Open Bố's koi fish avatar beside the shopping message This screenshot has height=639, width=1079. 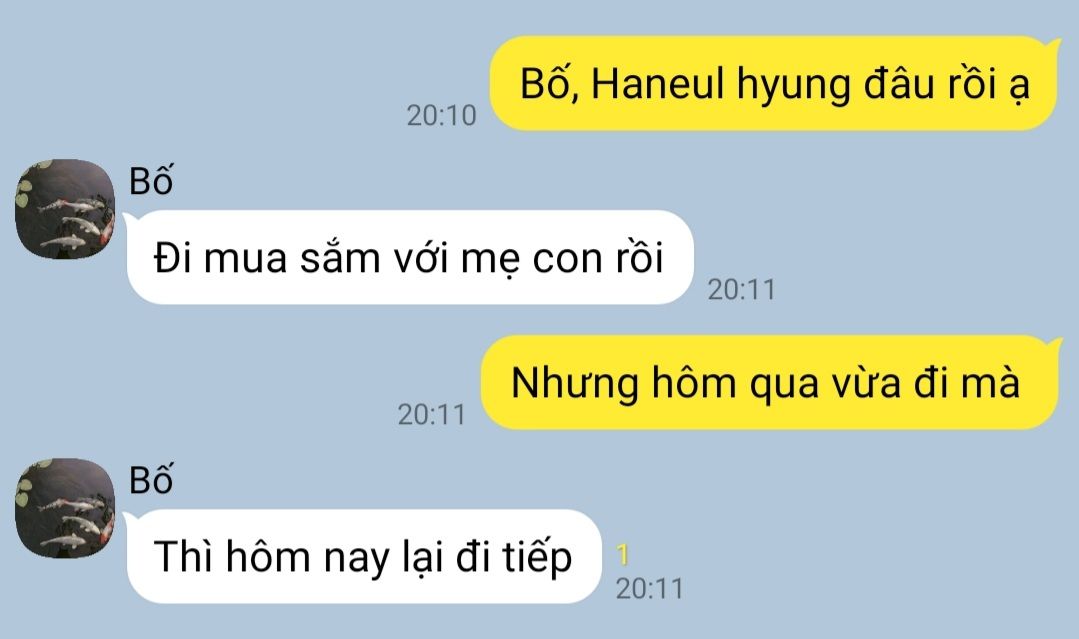65,209
